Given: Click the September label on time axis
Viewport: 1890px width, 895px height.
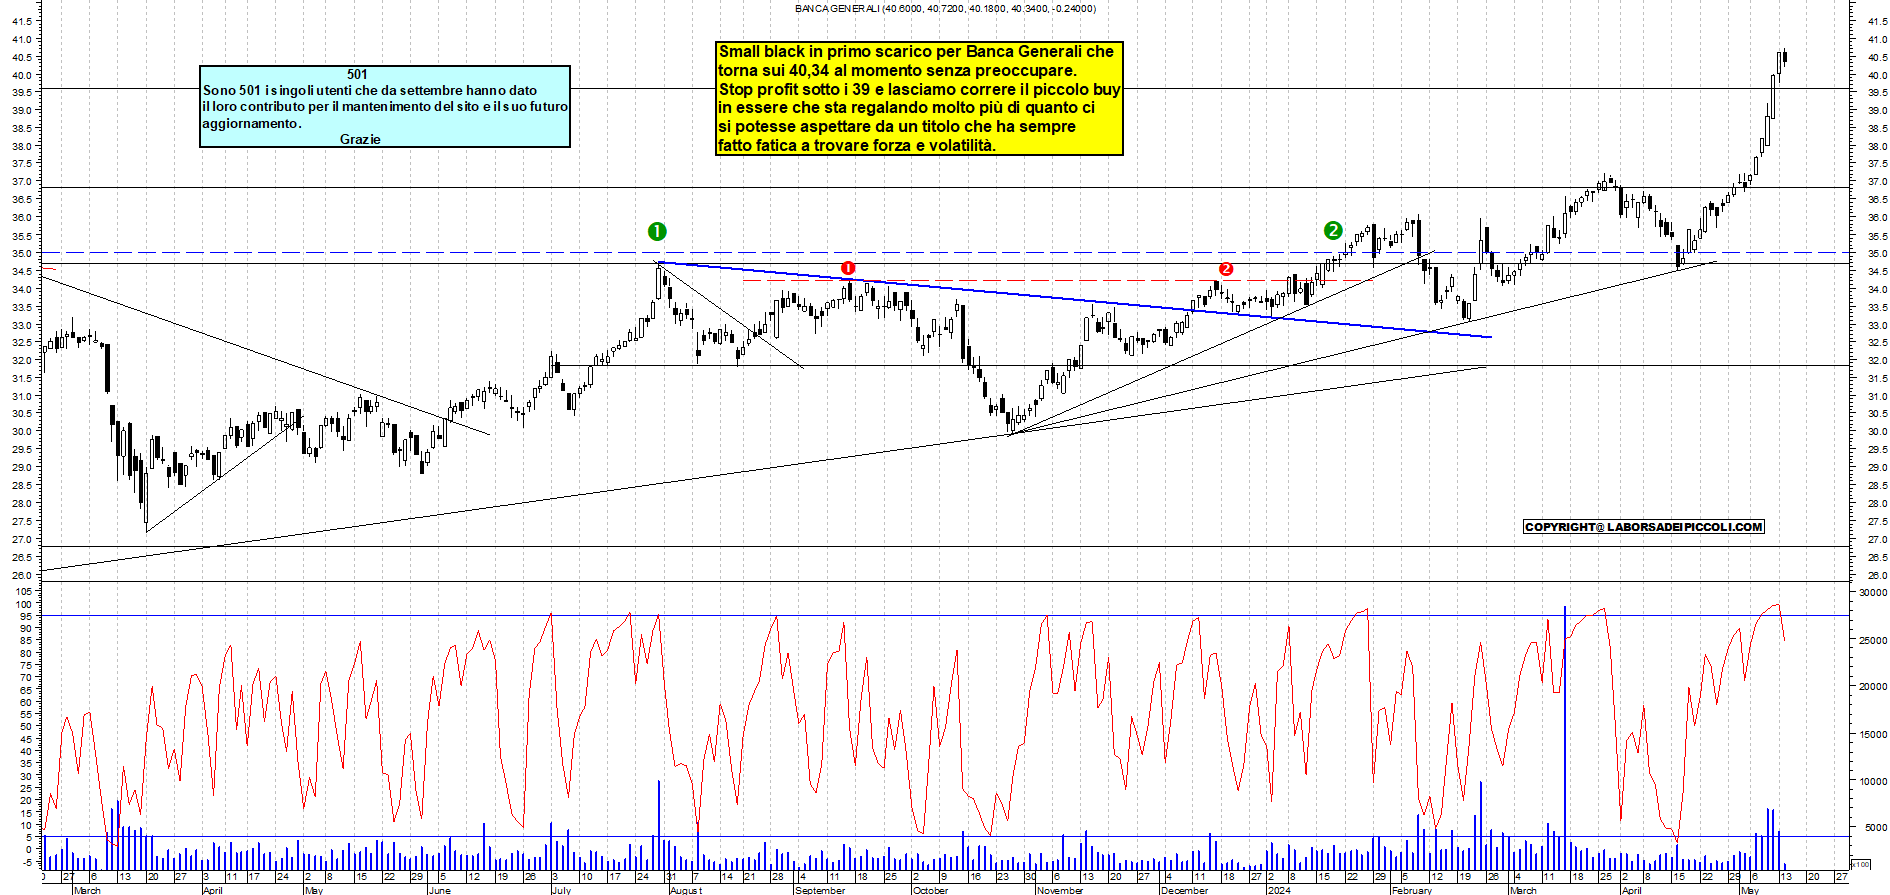Looking at the screenshot, I should pos(820,890).
